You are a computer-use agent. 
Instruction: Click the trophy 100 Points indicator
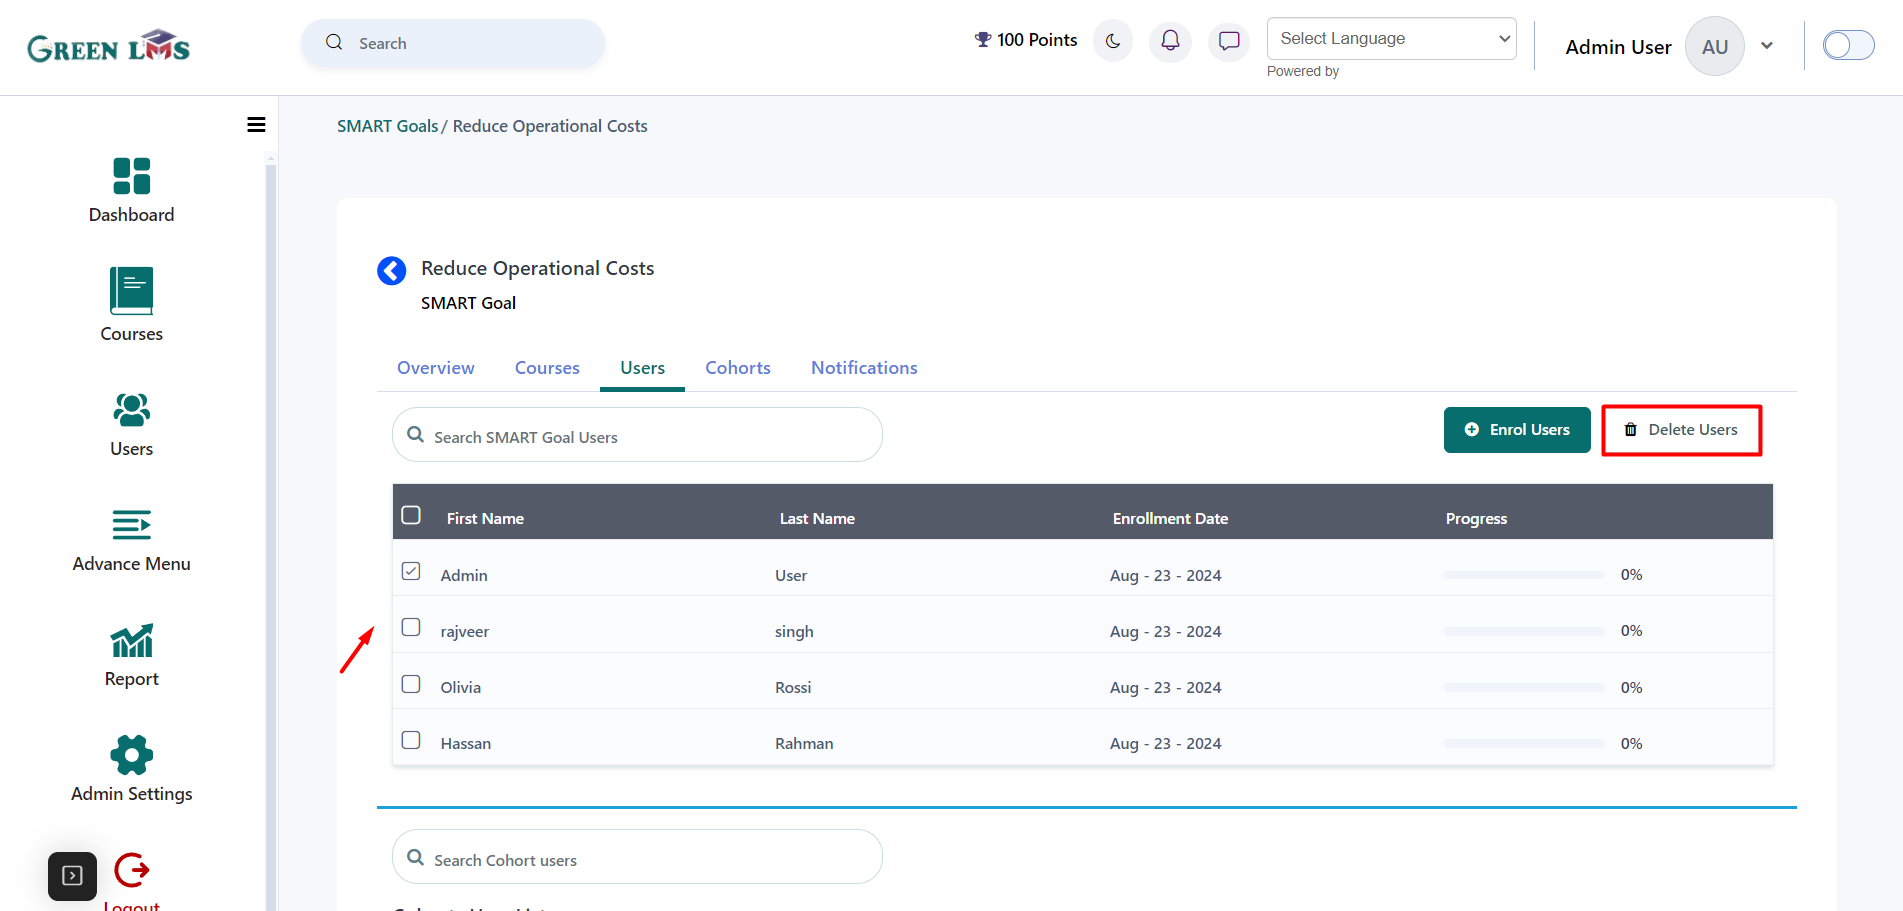(x=1026, y=40)
